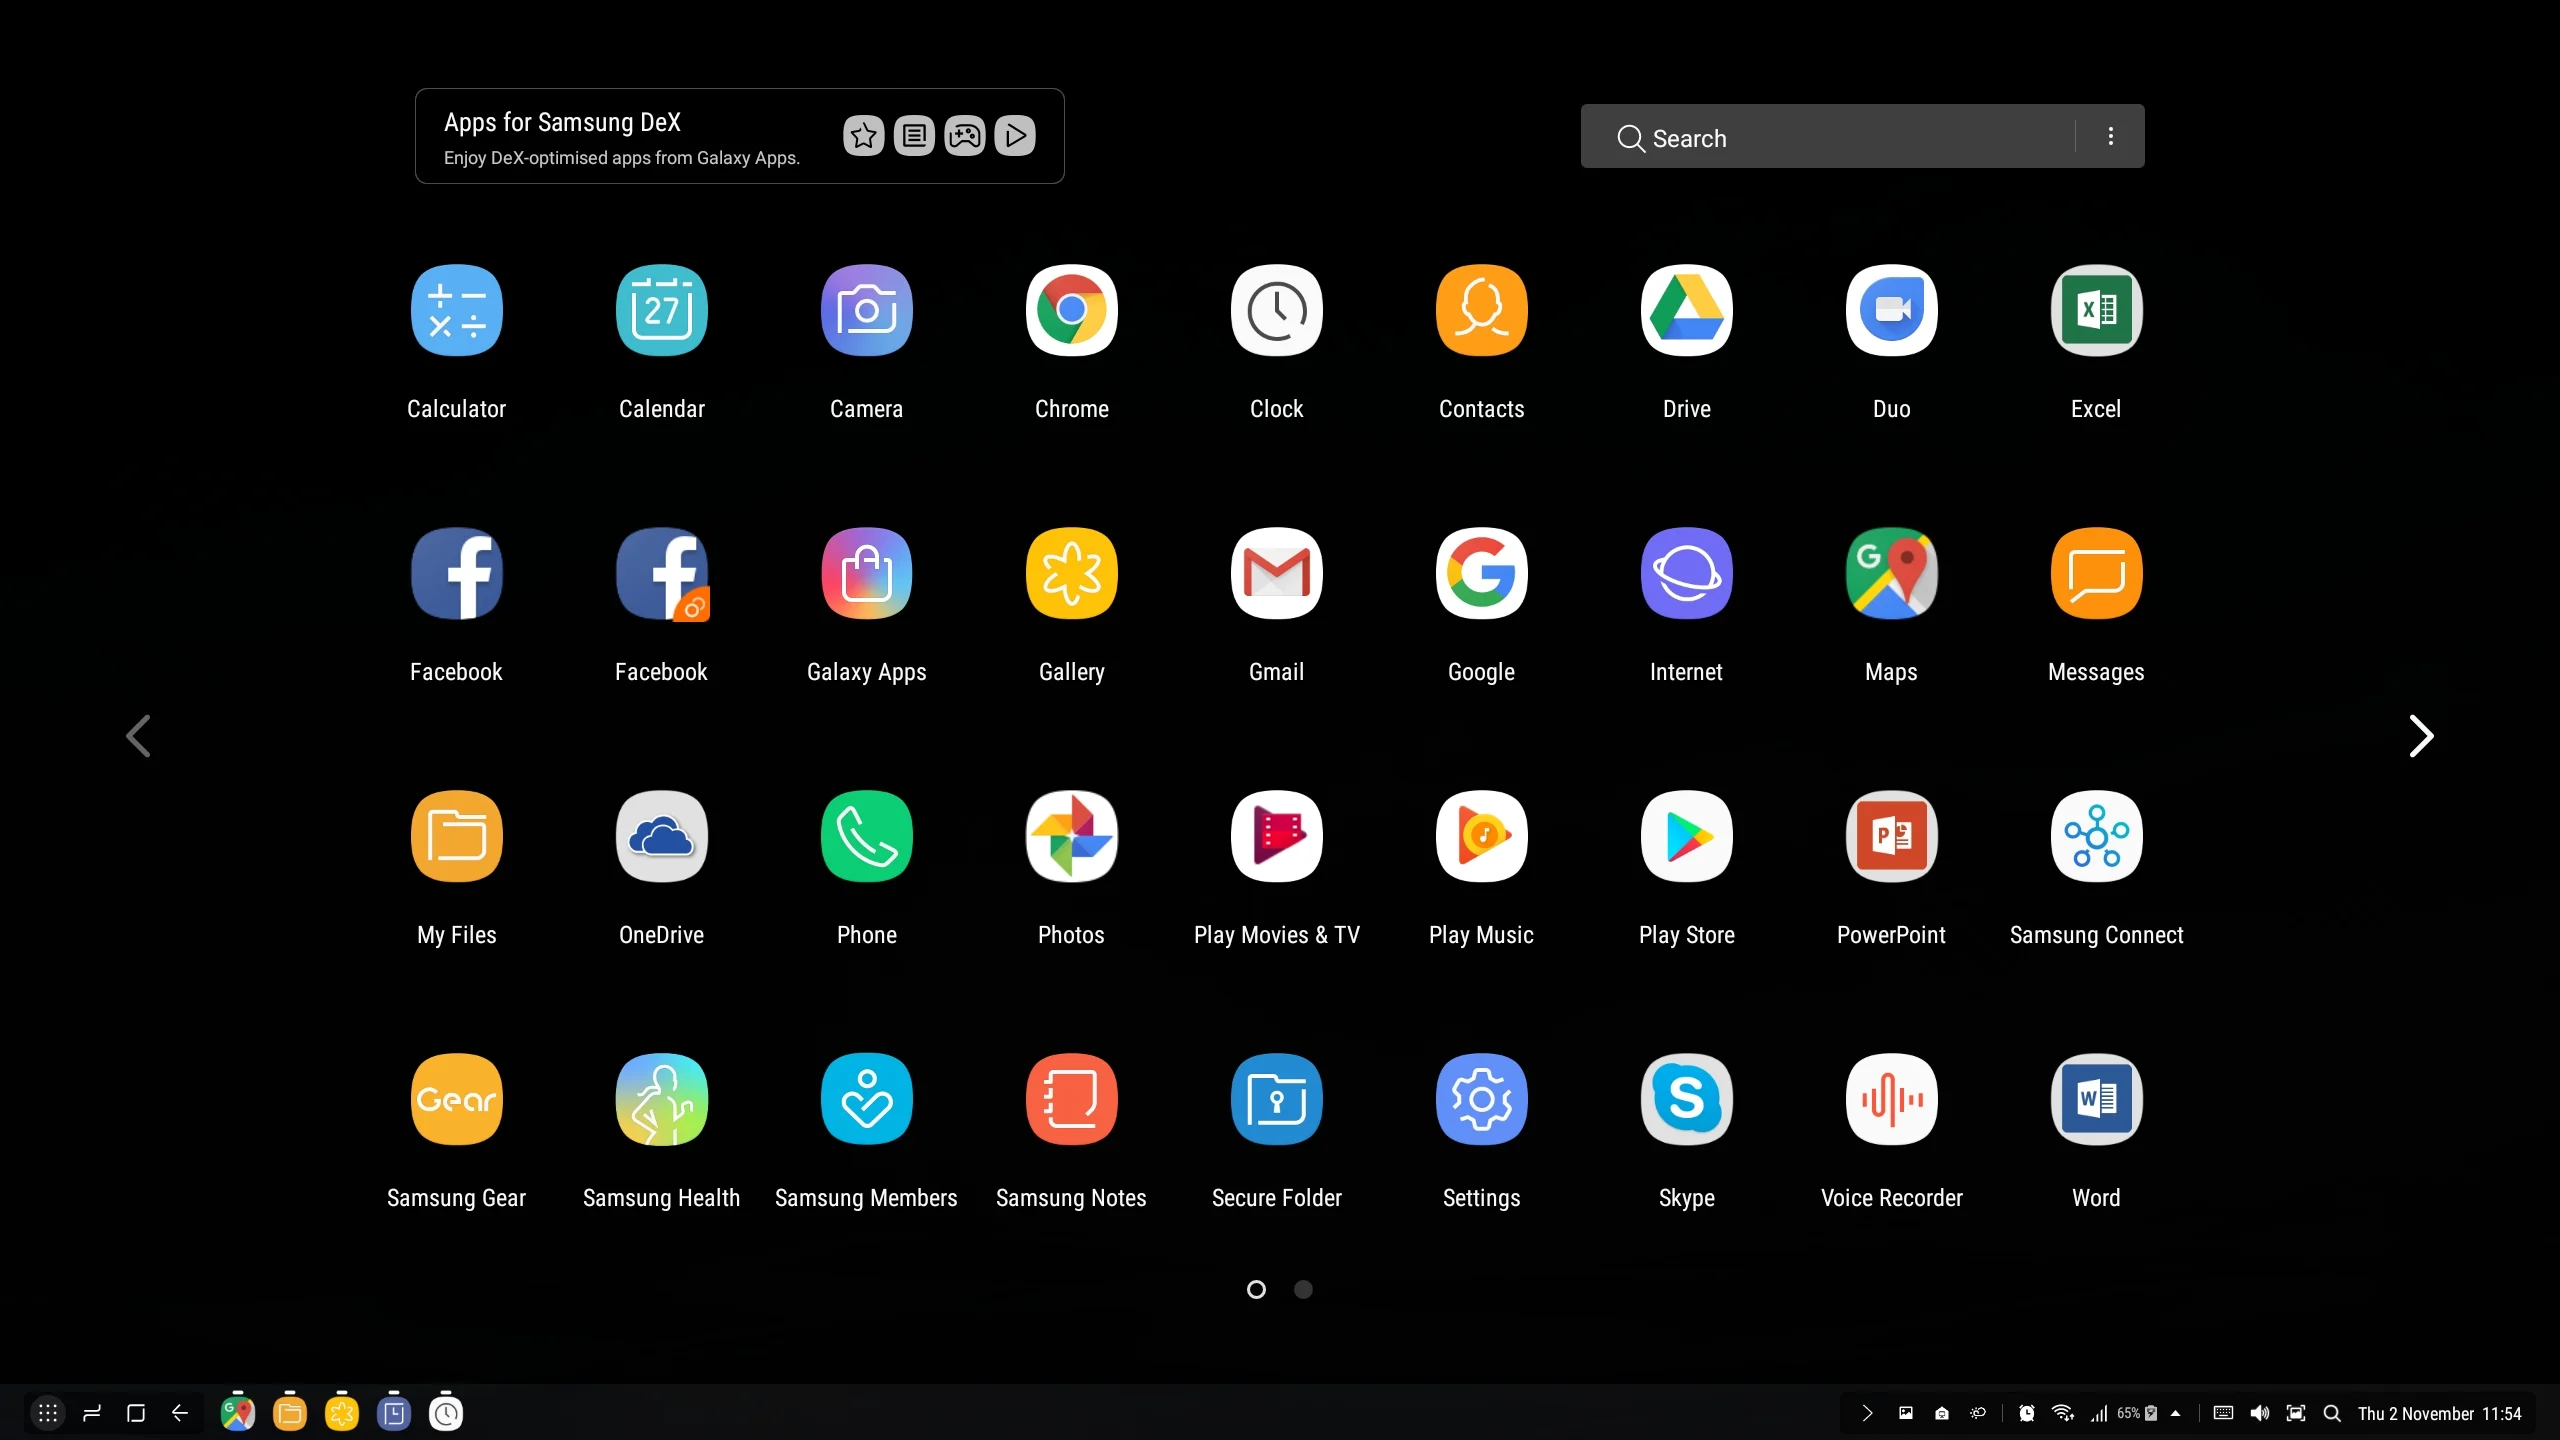Viewport: 2560px width, 1440px height.
Task: Open the Facebook icon with orange badge
Action: point(662,573)
